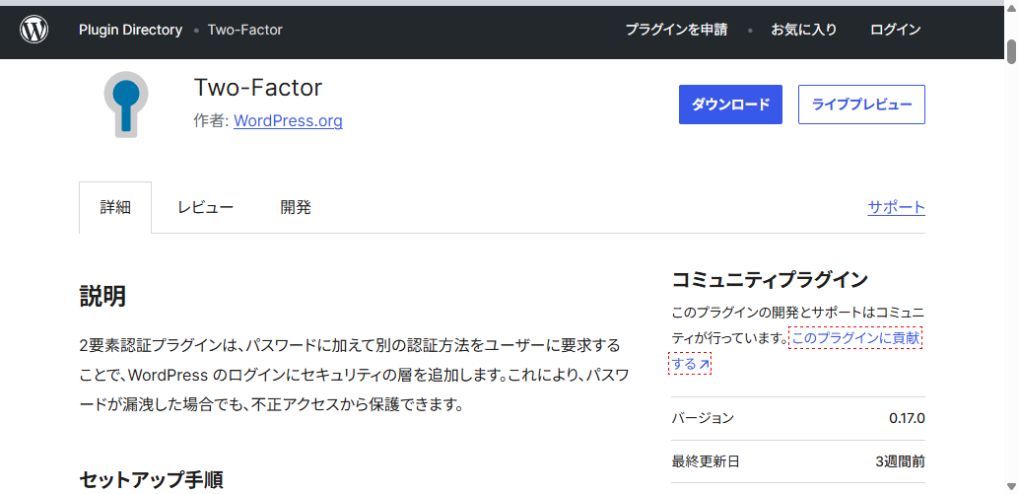This screenshot has width=1019, height=494.
Task: Click the Two-Factor plugin title
Action: pyautogui.click(x=258, y=88)
